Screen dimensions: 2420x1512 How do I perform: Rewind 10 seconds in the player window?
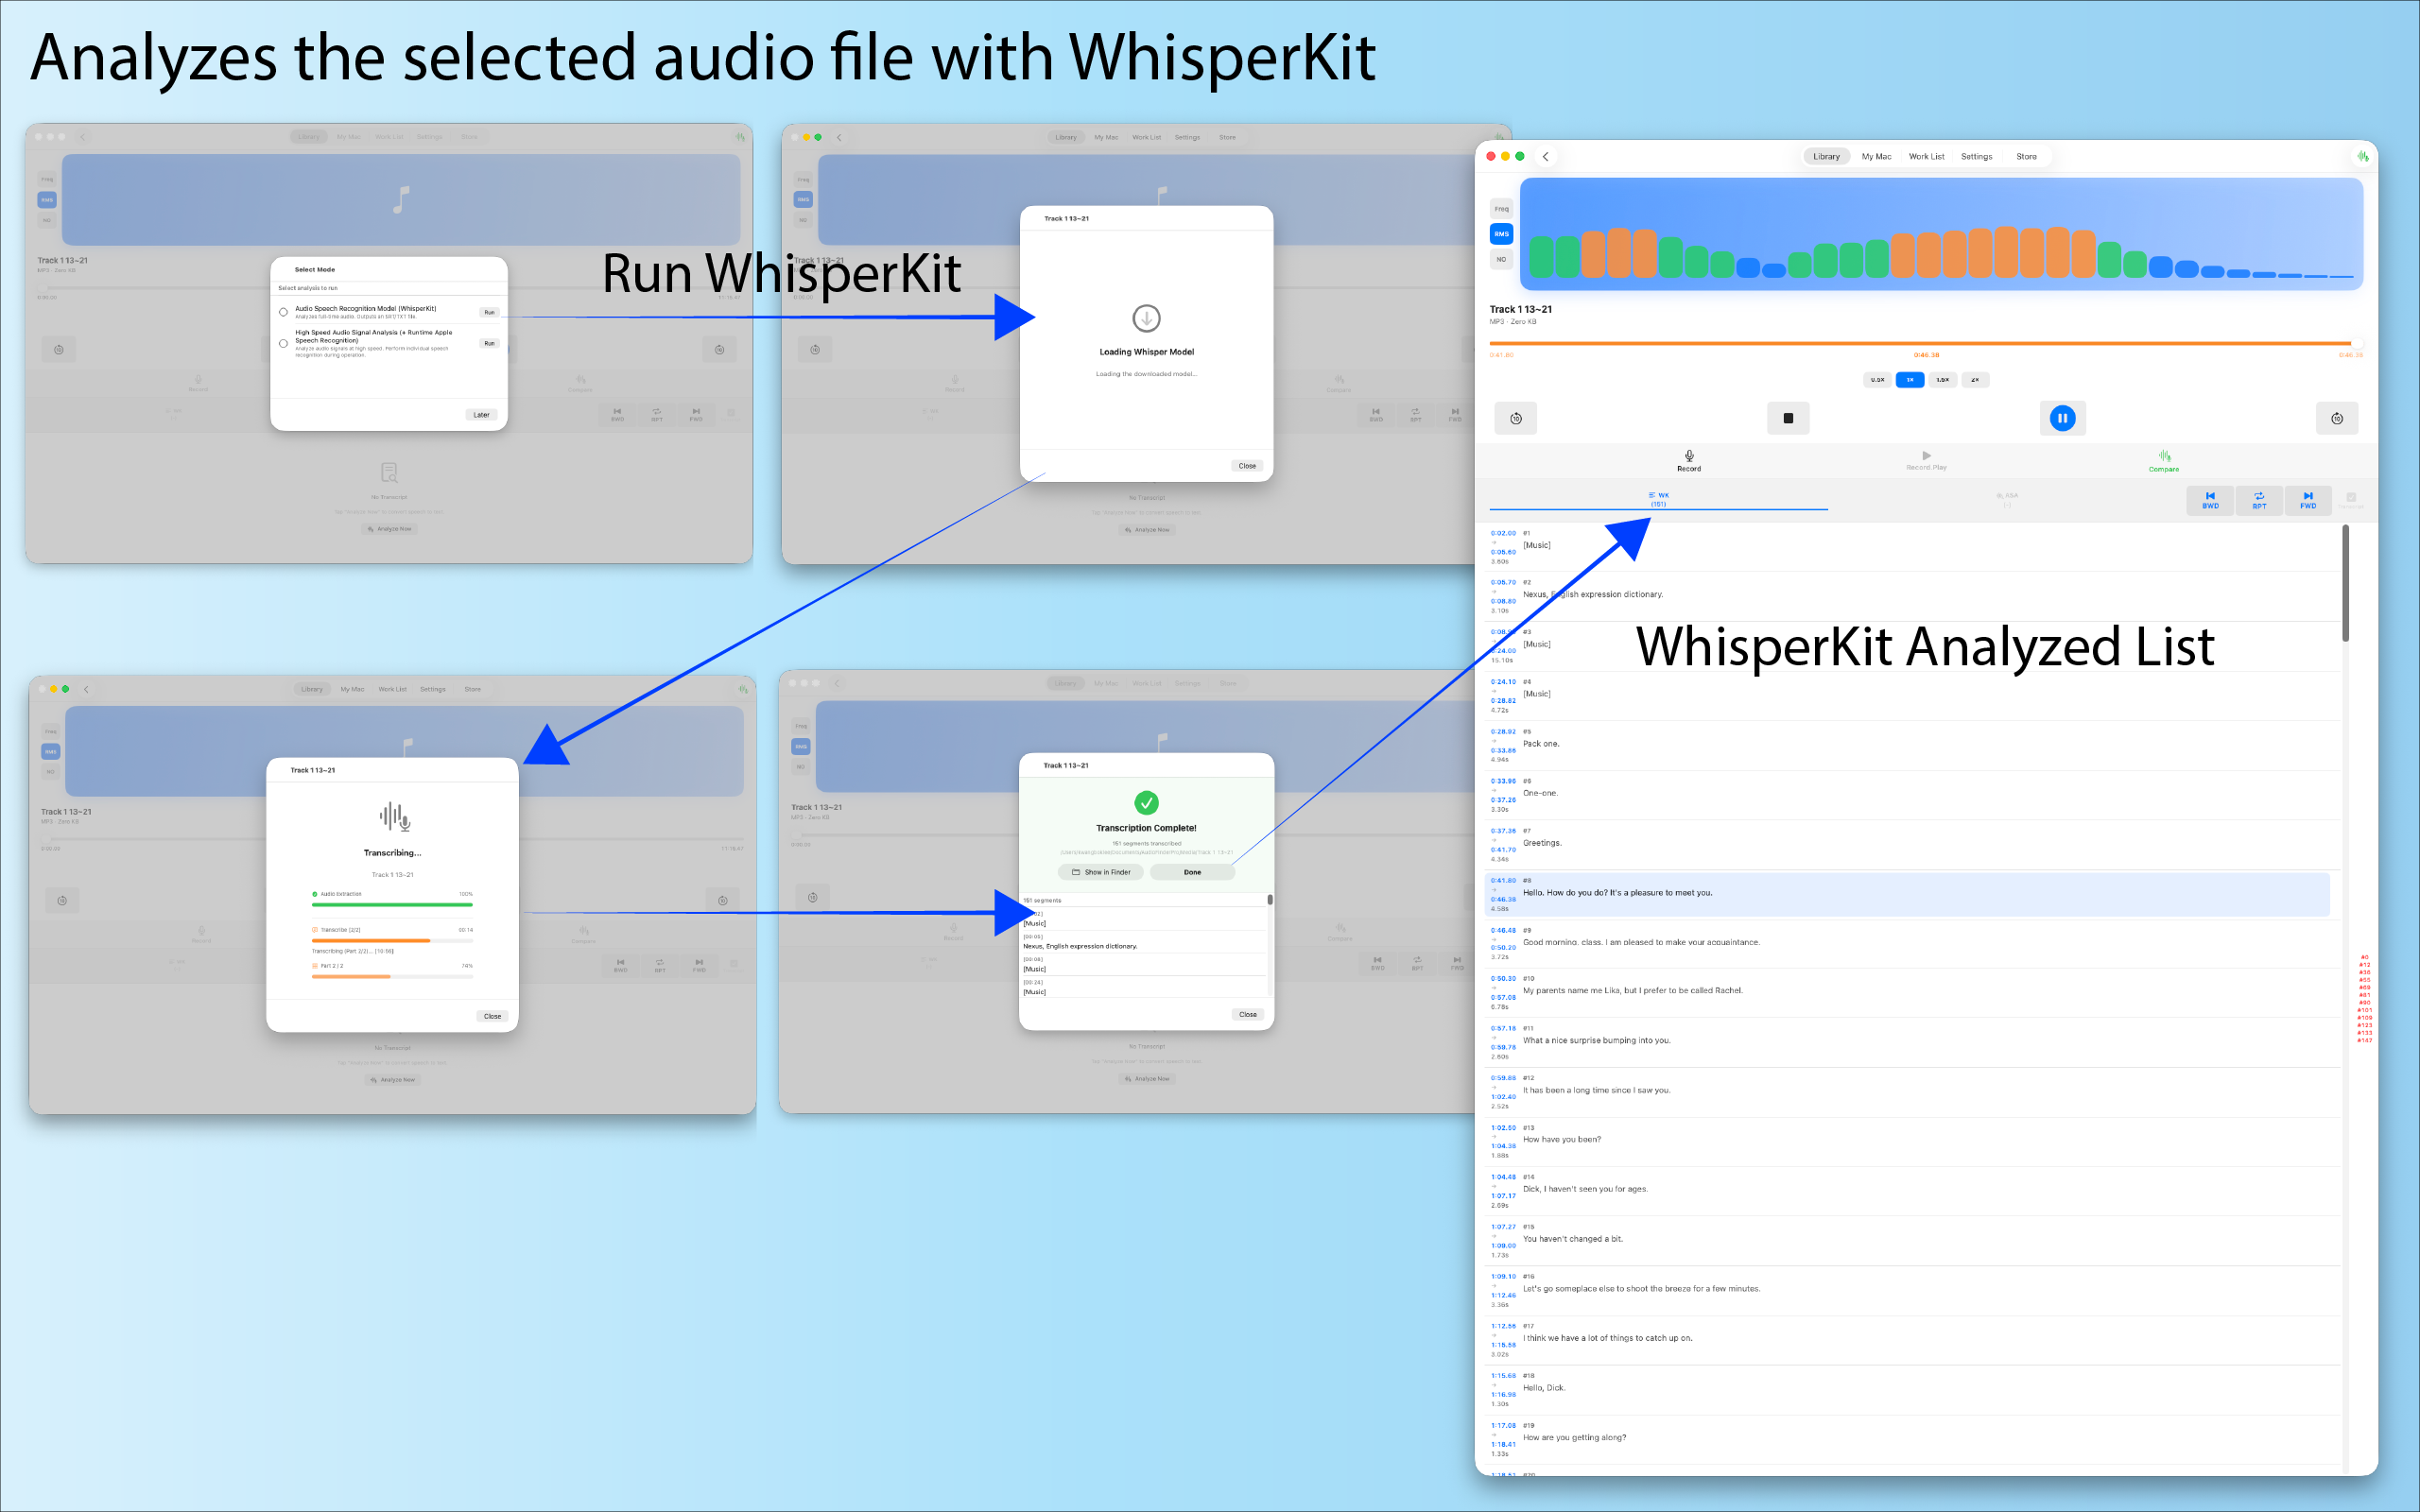pos(1516,418)
